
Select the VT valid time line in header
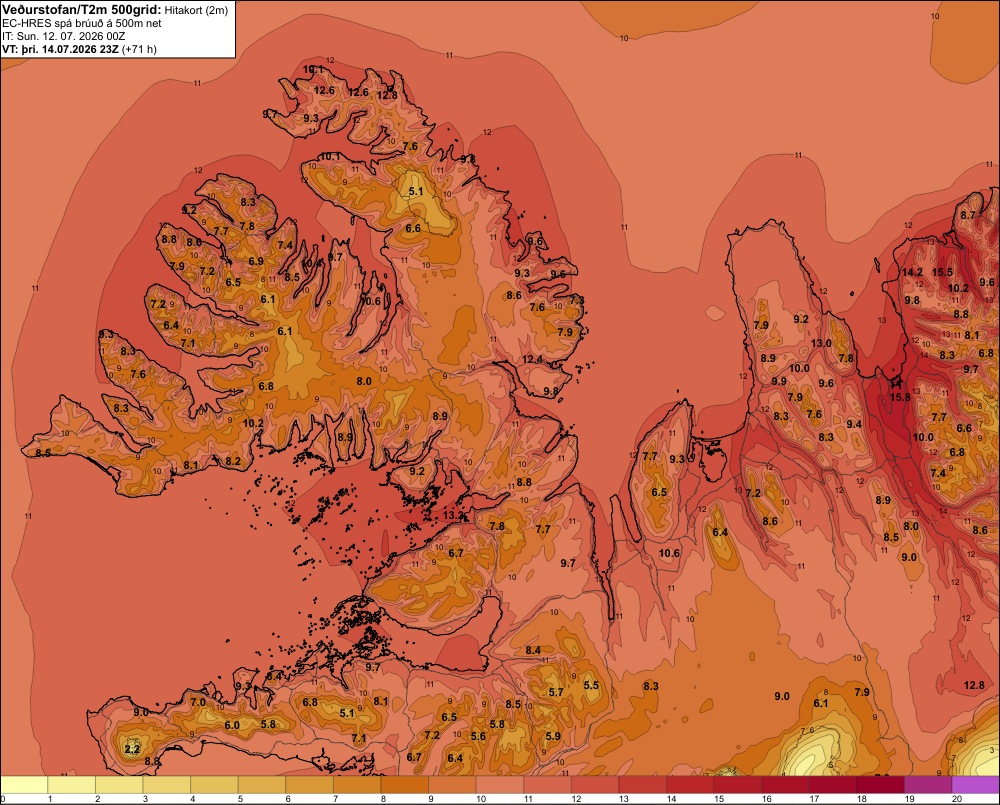click(79, 48)
